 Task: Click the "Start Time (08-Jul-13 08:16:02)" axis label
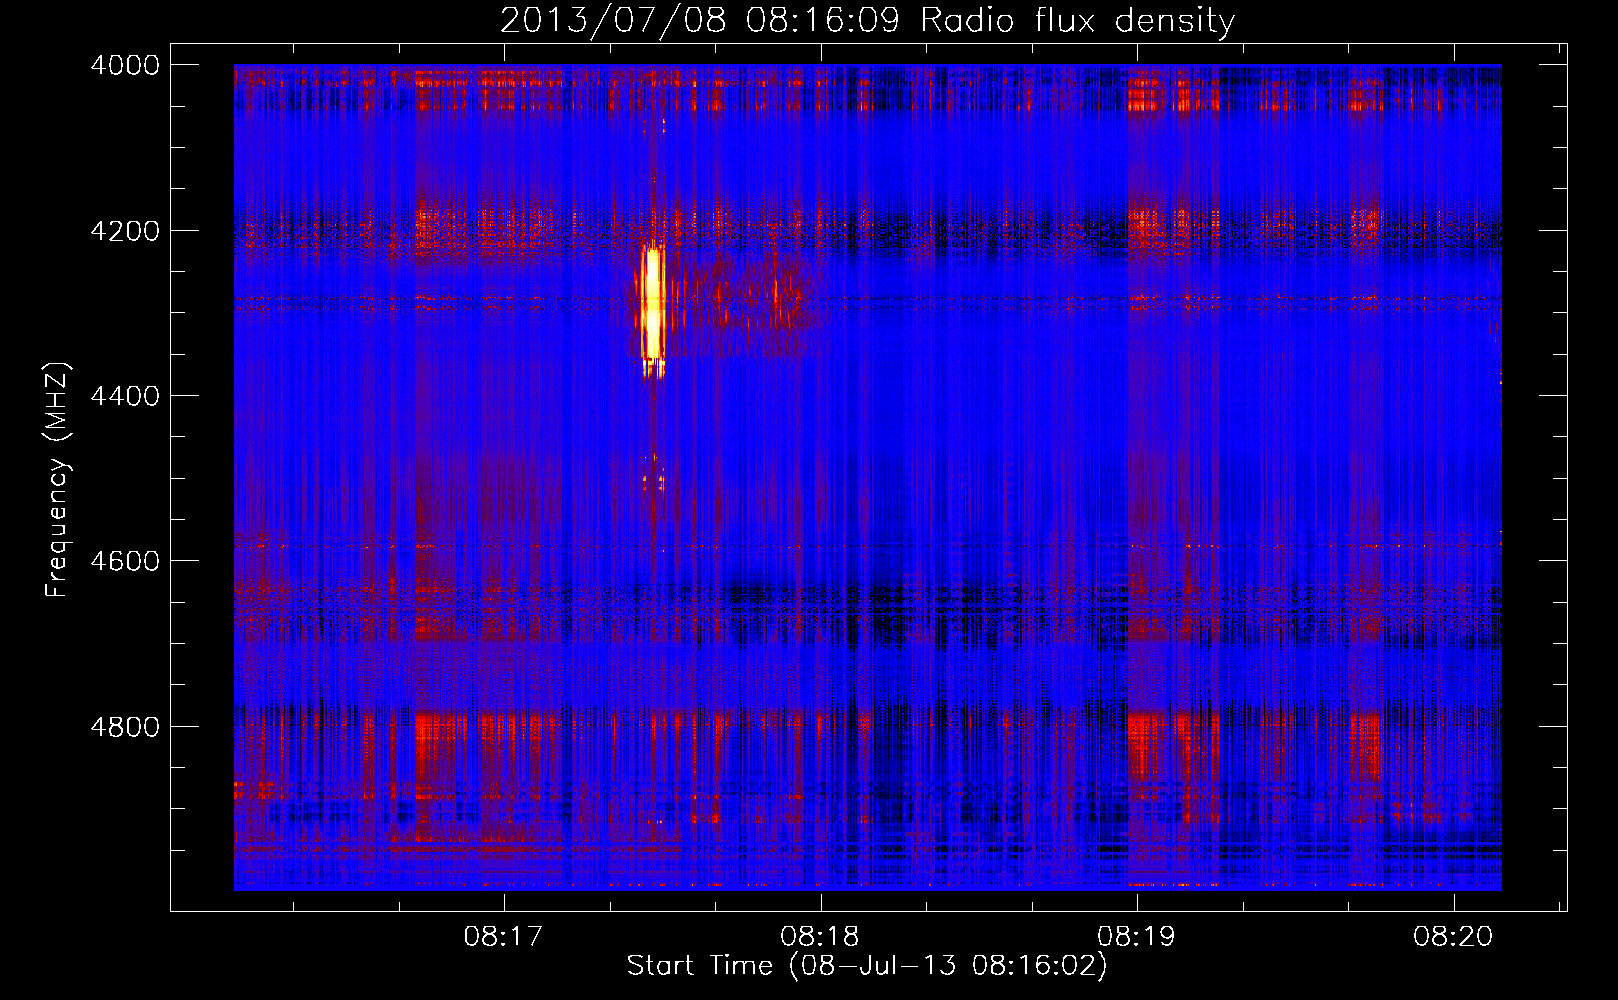point(867,966)
